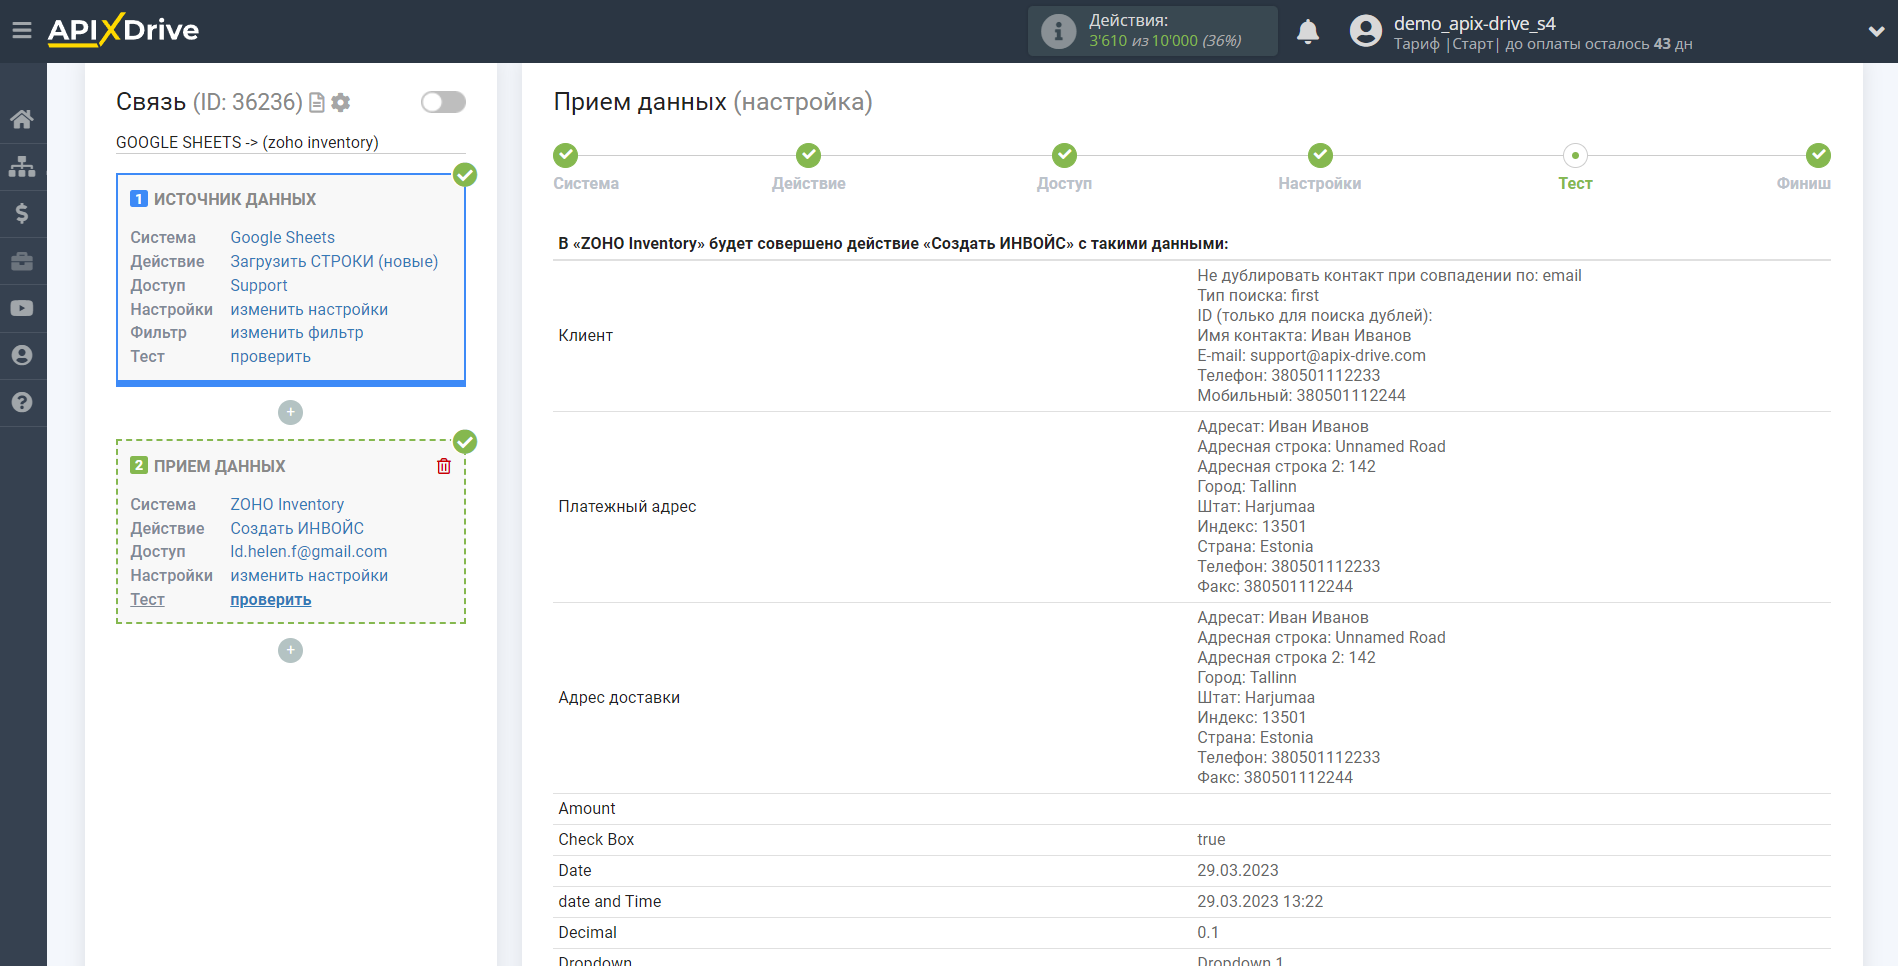1898x966 pixels.
Task: Open the YouTube video tutorials icon
Action: [x=22, y=308]
